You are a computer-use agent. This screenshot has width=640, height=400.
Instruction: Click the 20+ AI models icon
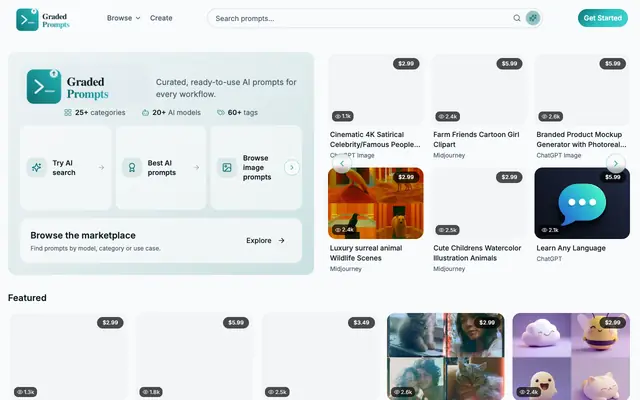pyautogui.click(x=145, y=112)
